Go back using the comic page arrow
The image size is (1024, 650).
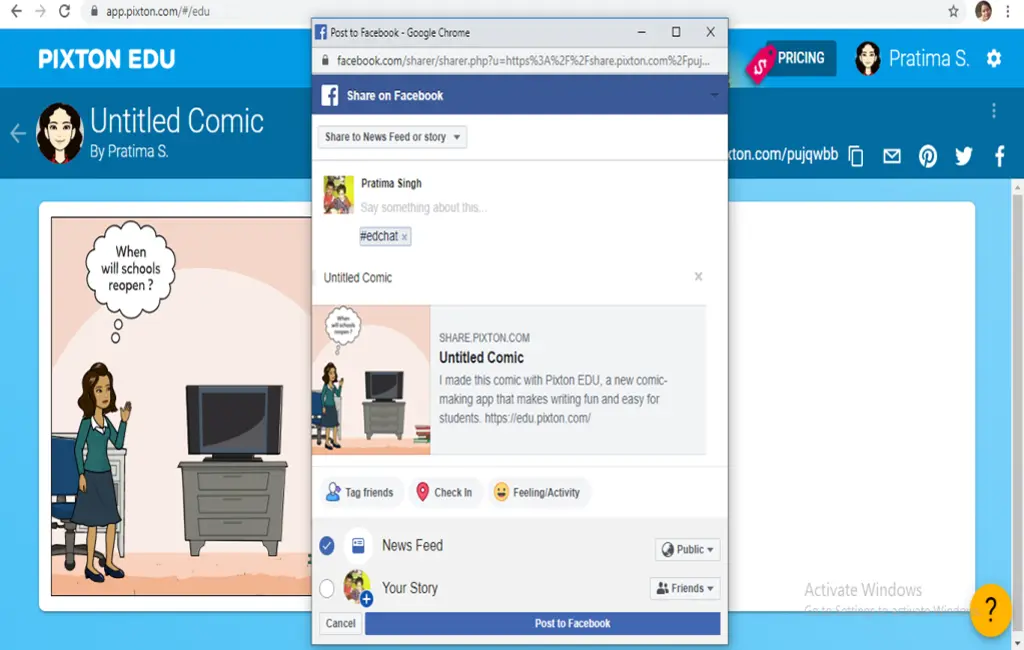18,133
